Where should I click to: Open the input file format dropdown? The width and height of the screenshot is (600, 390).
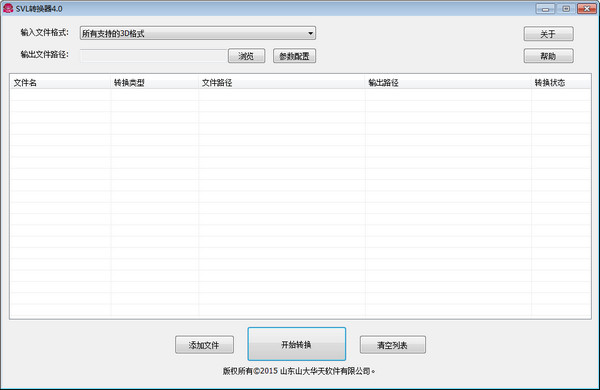coord(197,33)
